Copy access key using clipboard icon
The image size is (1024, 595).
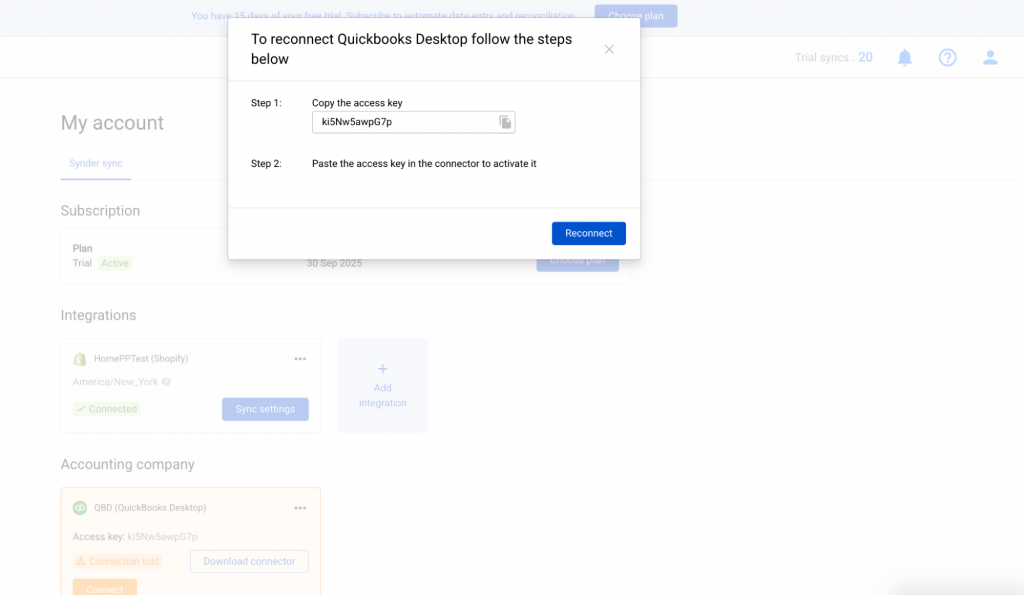point(506,122)
